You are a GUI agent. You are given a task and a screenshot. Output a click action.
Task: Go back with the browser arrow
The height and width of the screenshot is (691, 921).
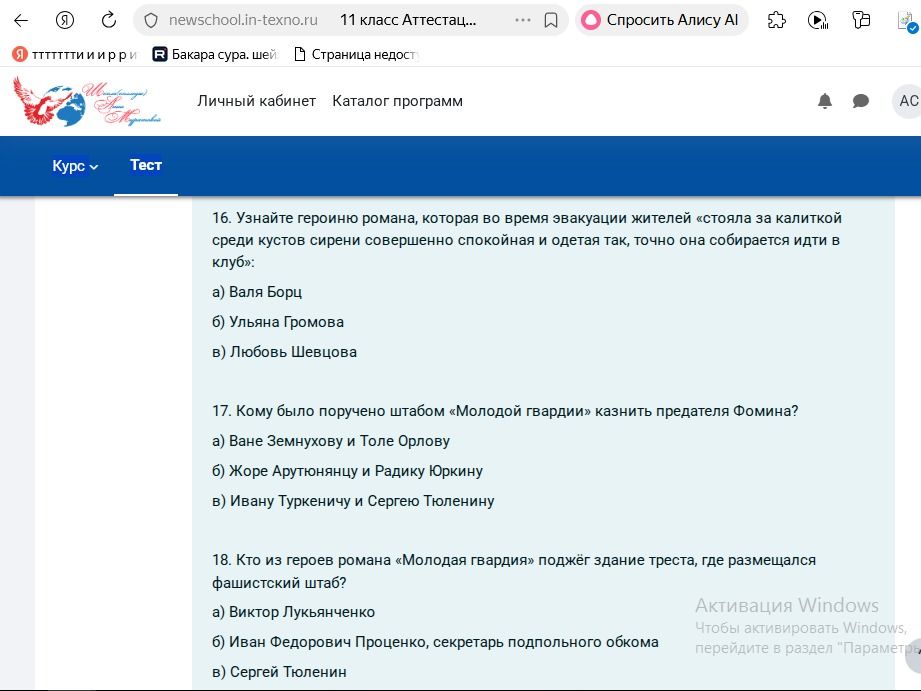(21, 21)
